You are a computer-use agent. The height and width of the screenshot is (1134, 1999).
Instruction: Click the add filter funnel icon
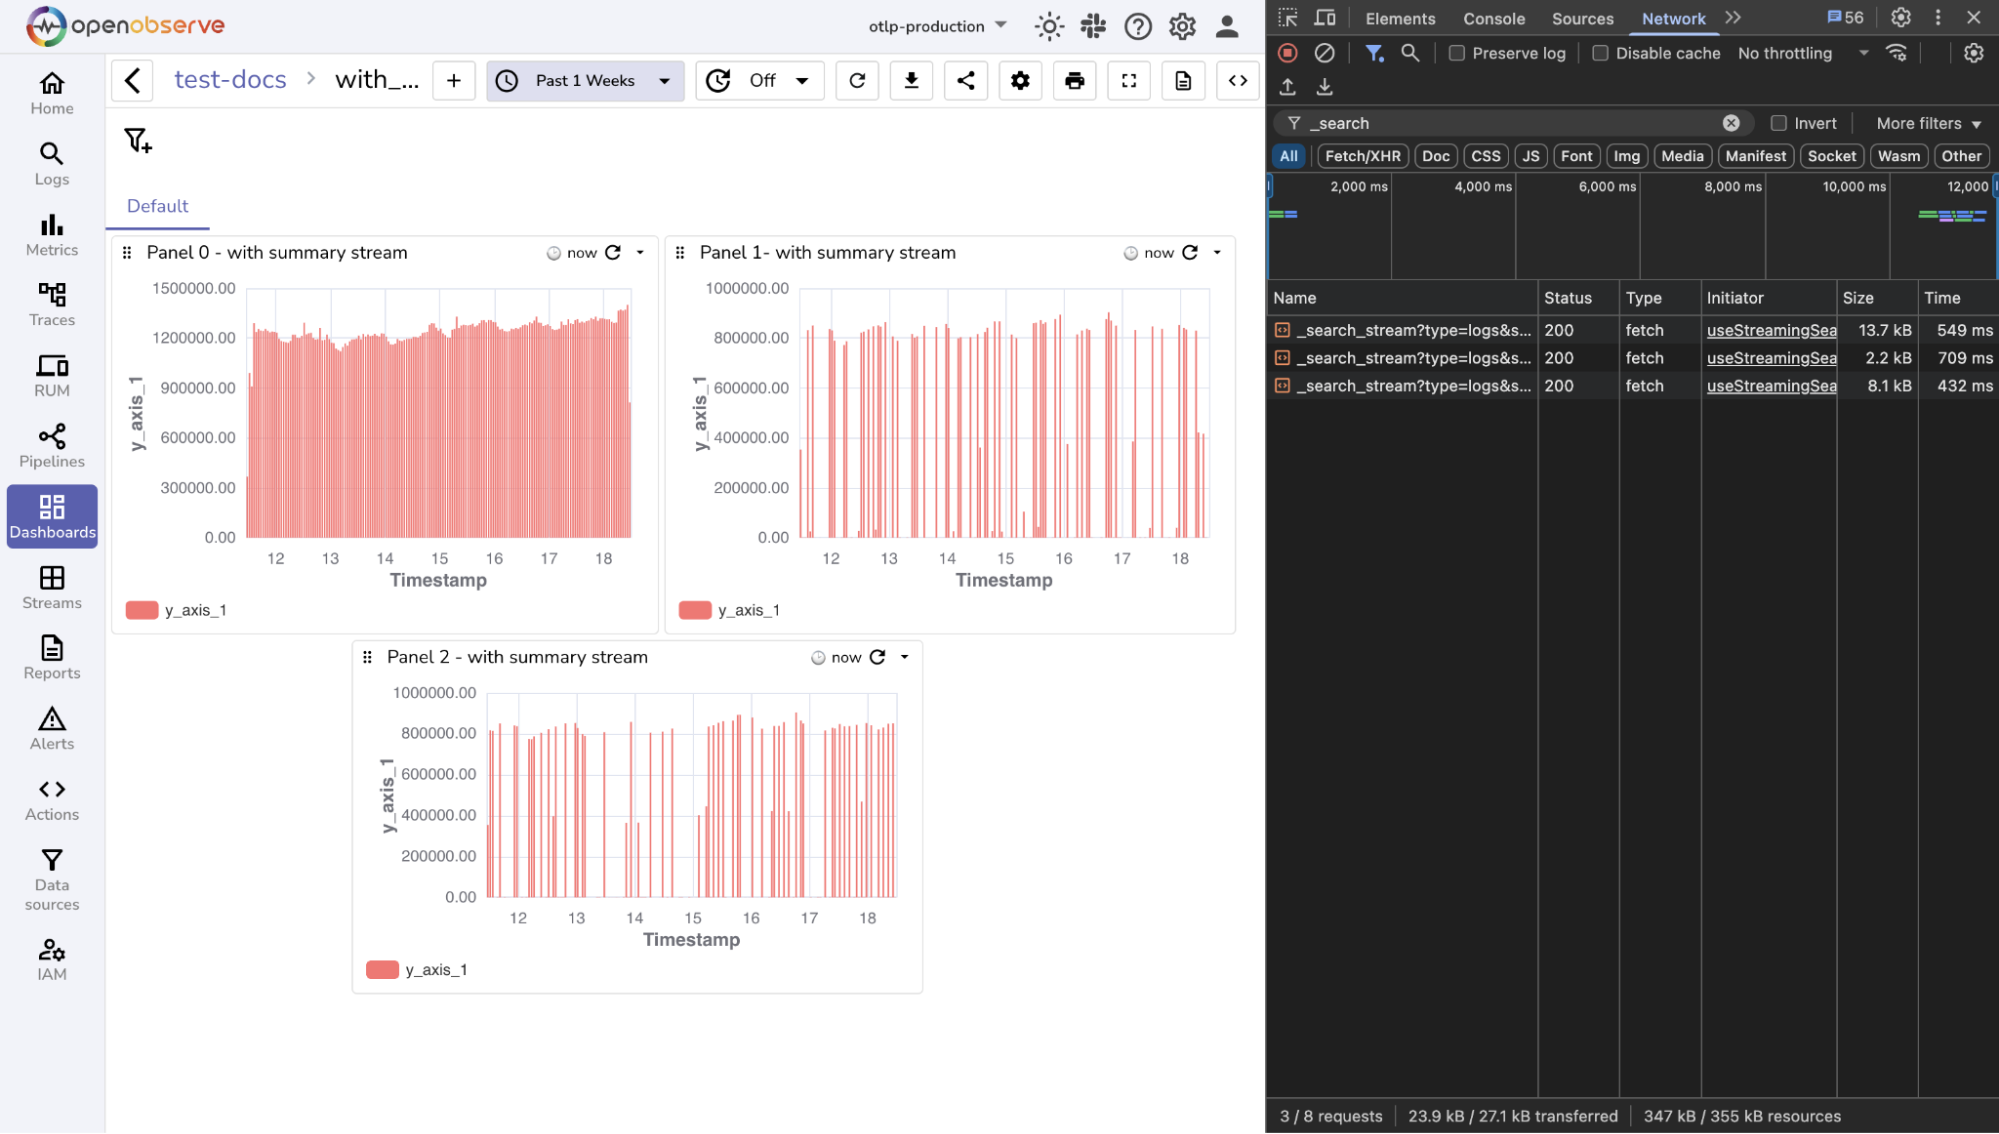(x=138, y=141)
